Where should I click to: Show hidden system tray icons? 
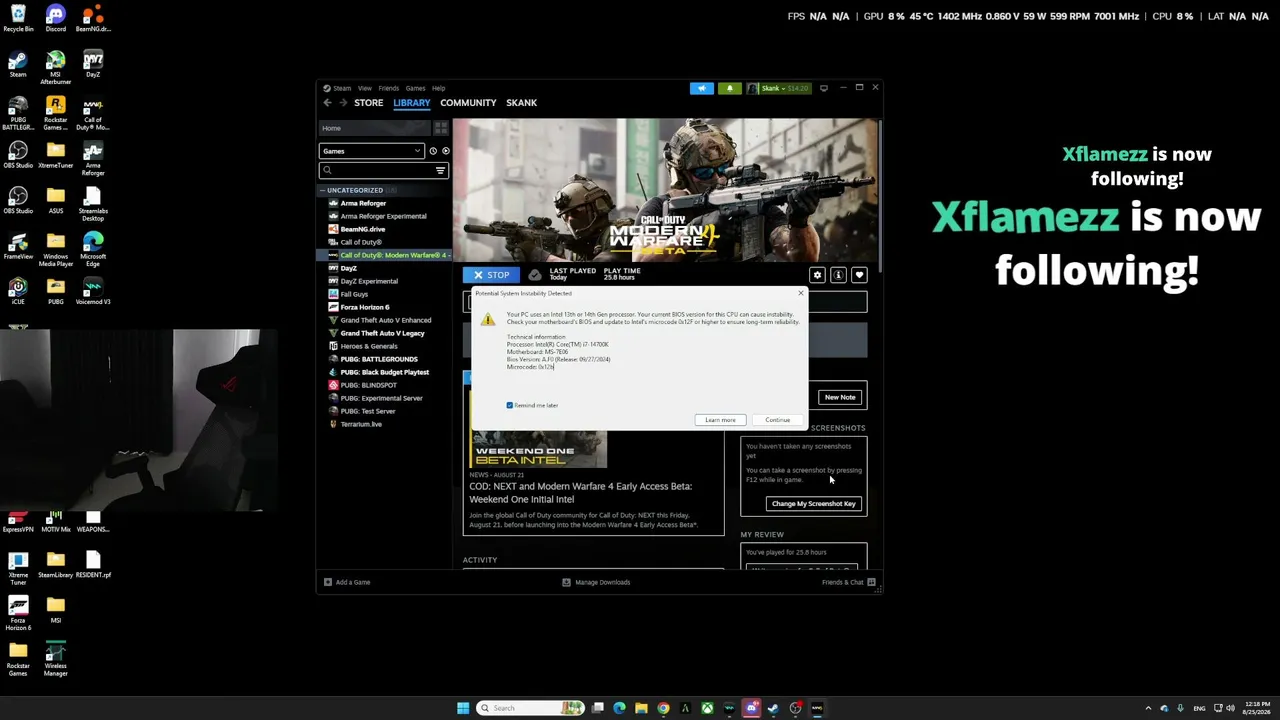tap(1148, 708)
